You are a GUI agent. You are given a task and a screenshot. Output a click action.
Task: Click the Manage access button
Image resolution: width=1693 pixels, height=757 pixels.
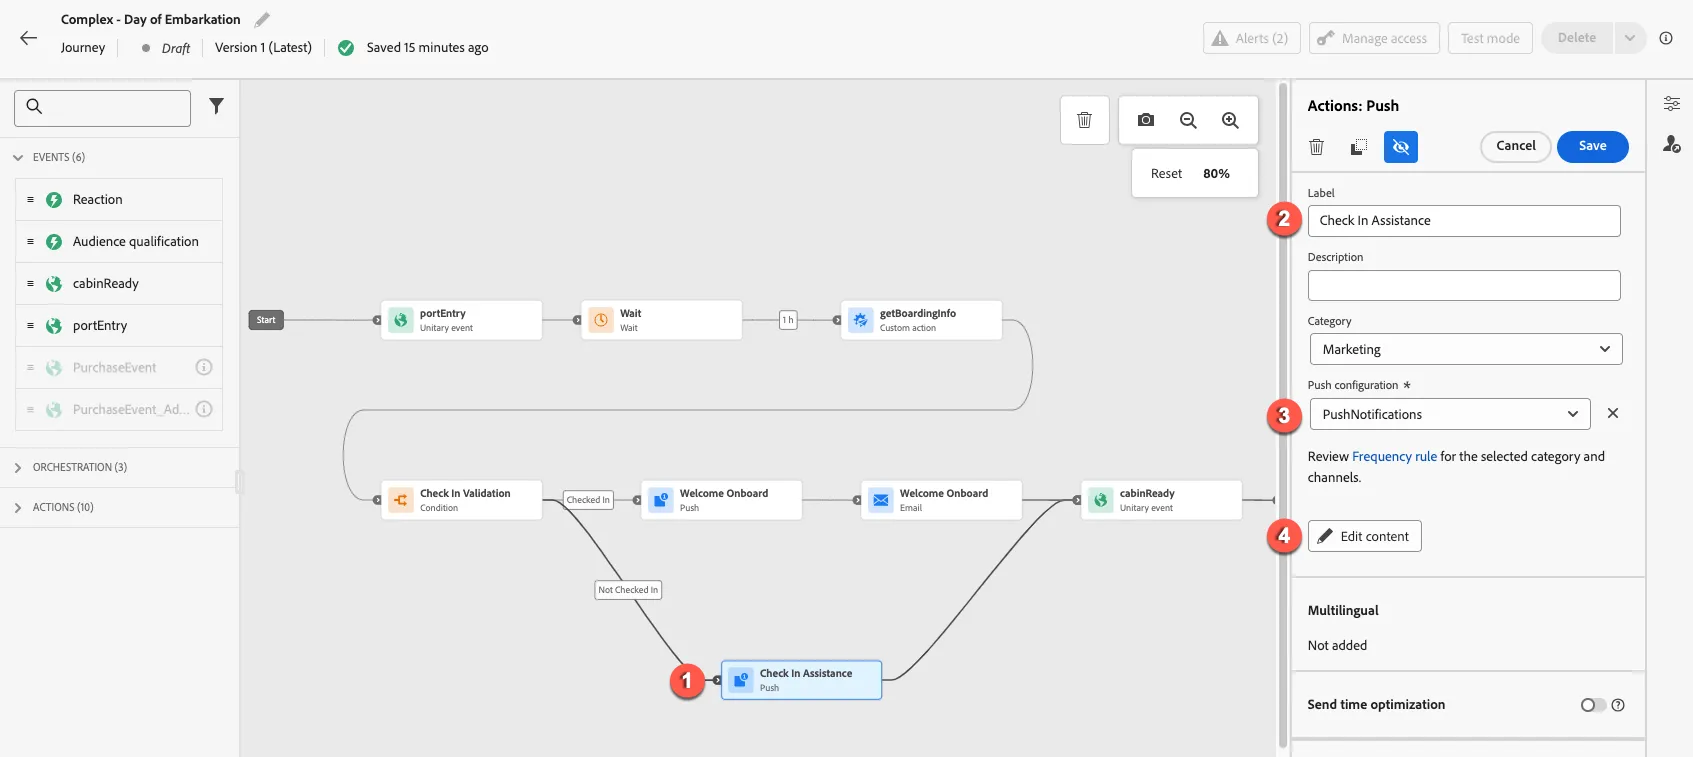(x=1374, y=38)
